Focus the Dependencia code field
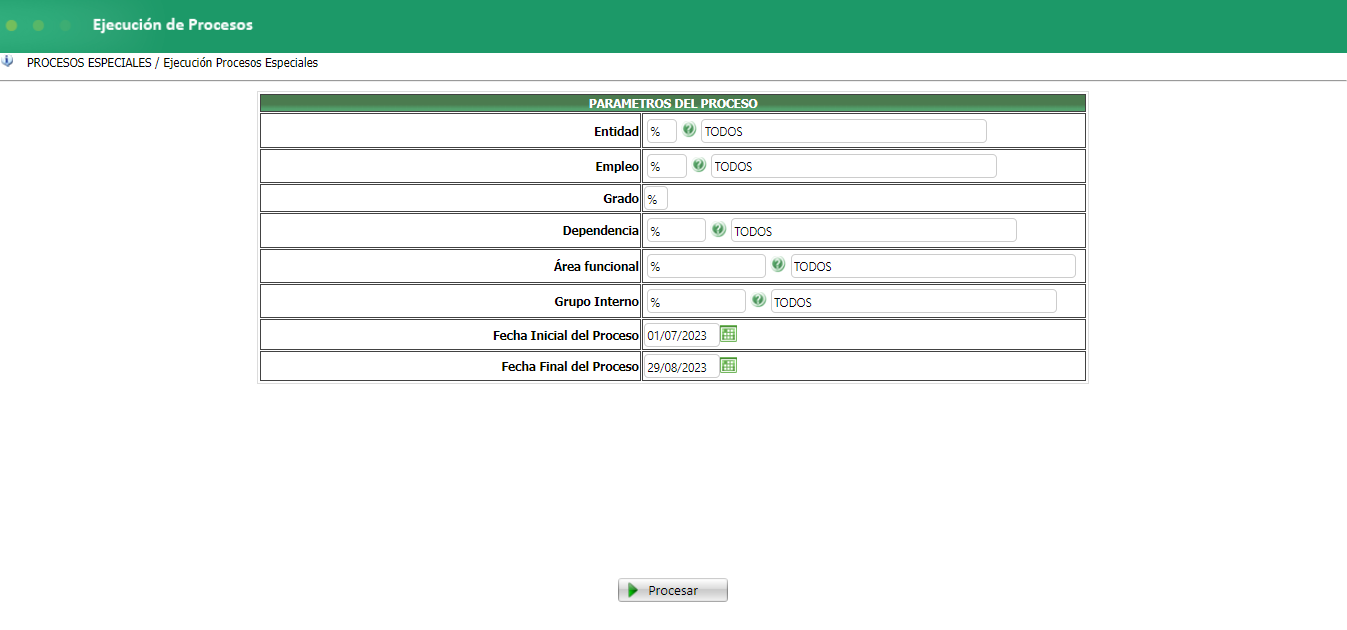 point(676,231)
